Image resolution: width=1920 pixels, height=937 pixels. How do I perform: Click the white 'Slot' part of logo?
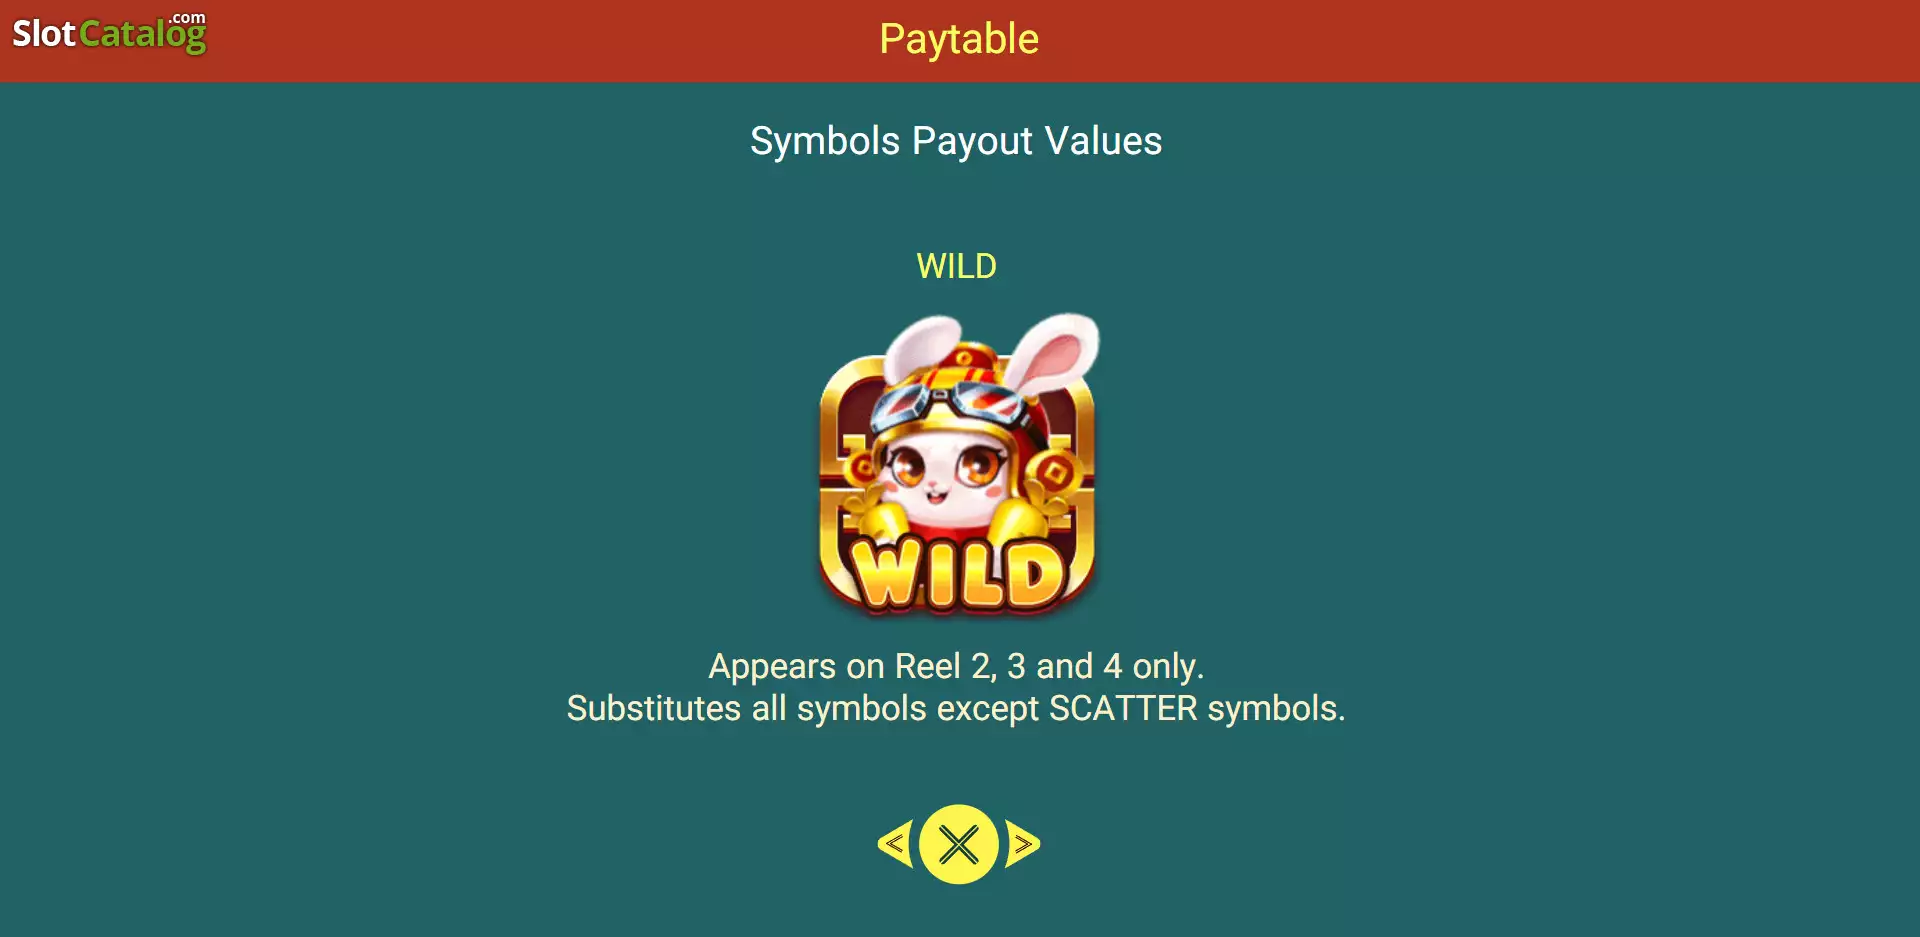pyautogui.click(x=44, y=34)
